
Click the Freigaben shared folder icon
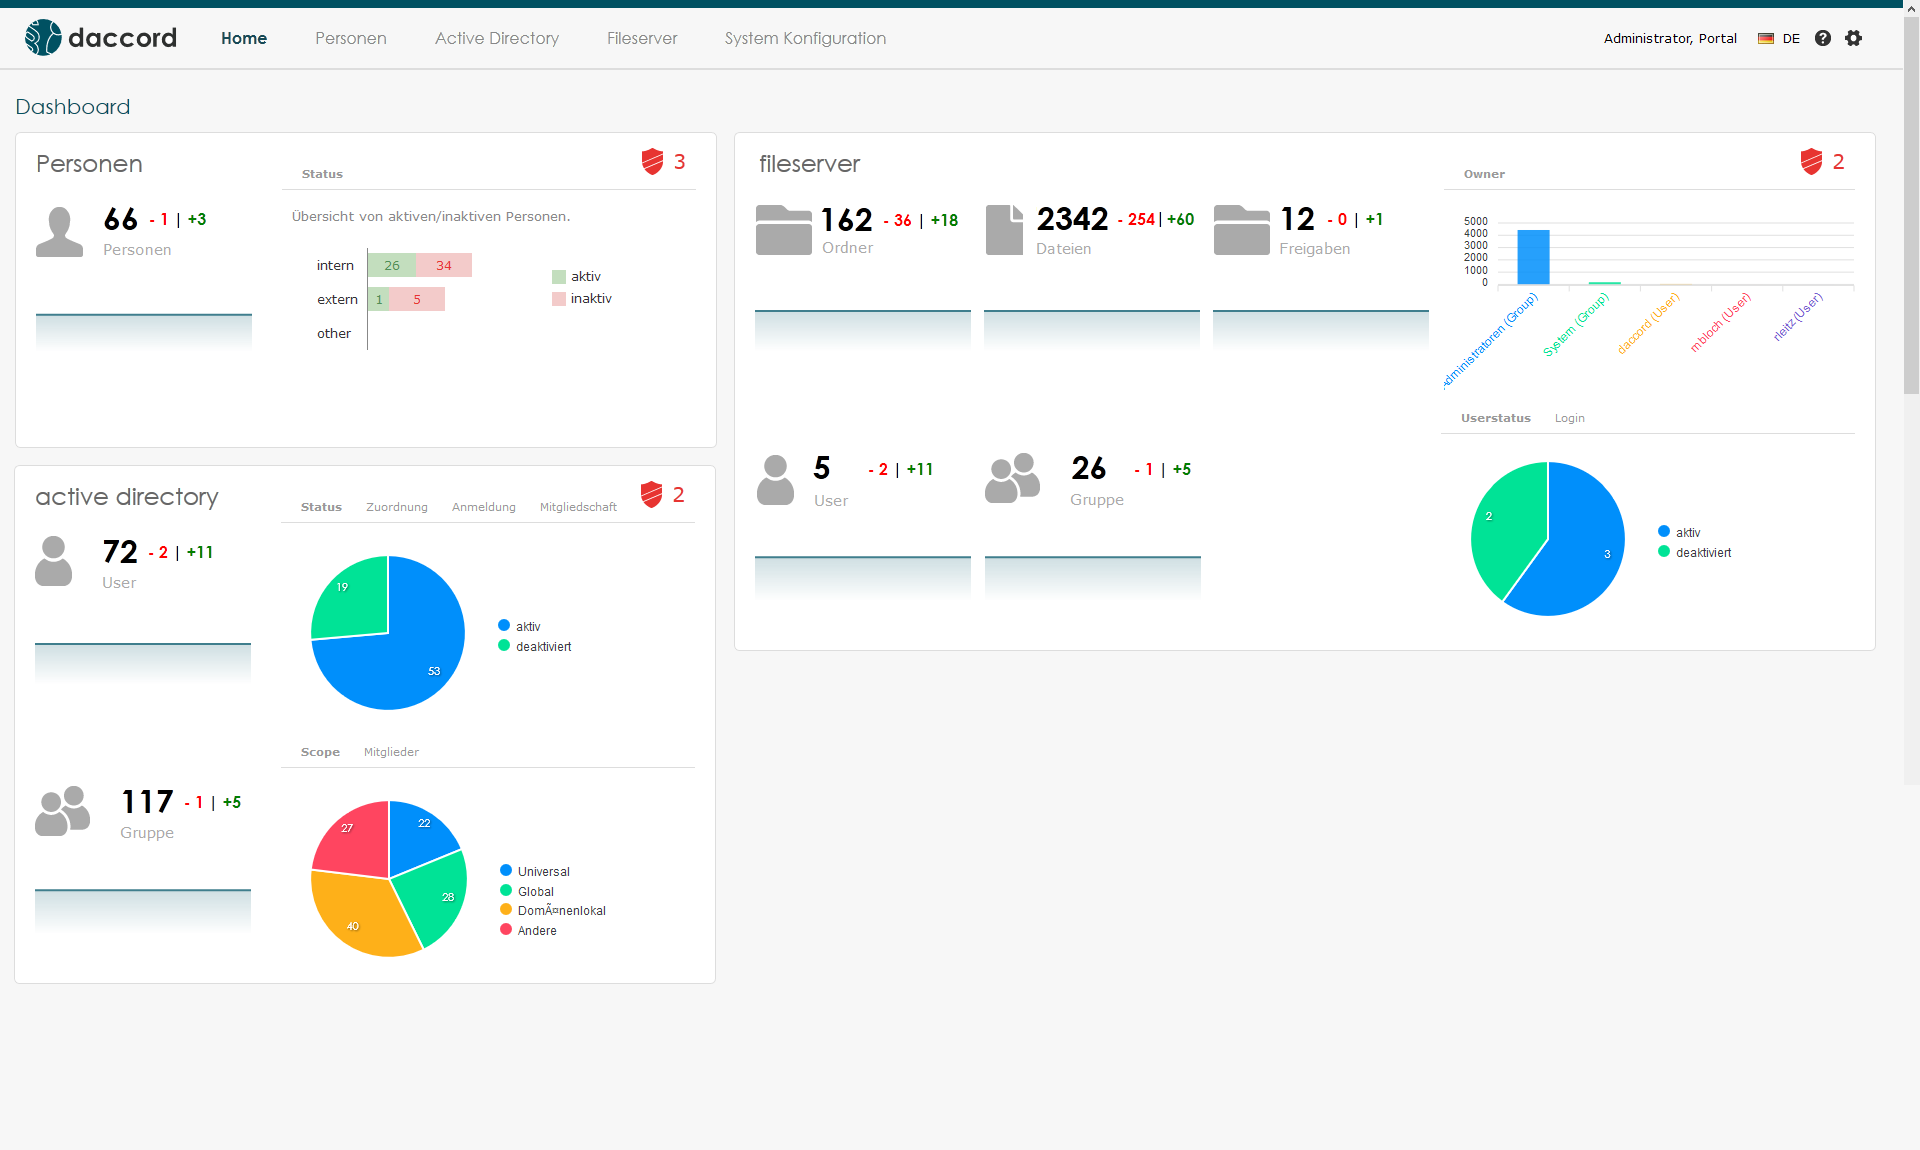point(1242,230)
